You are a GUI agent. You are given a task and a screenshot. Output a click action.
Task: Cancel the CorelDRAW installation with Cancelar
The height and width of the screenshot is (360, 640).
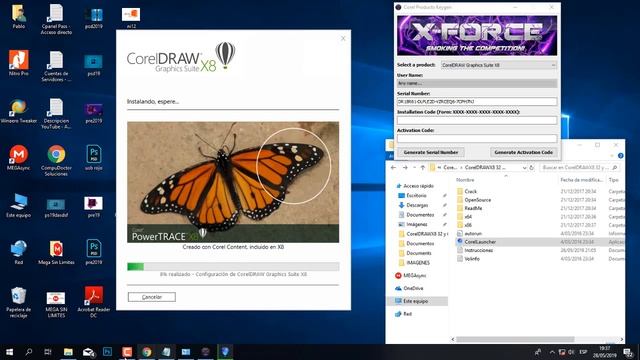click(x=151, y=297)
